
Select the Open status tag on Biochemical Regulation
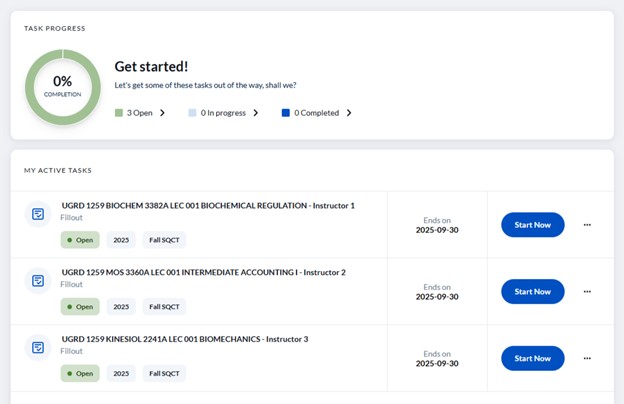pos(80,240)
